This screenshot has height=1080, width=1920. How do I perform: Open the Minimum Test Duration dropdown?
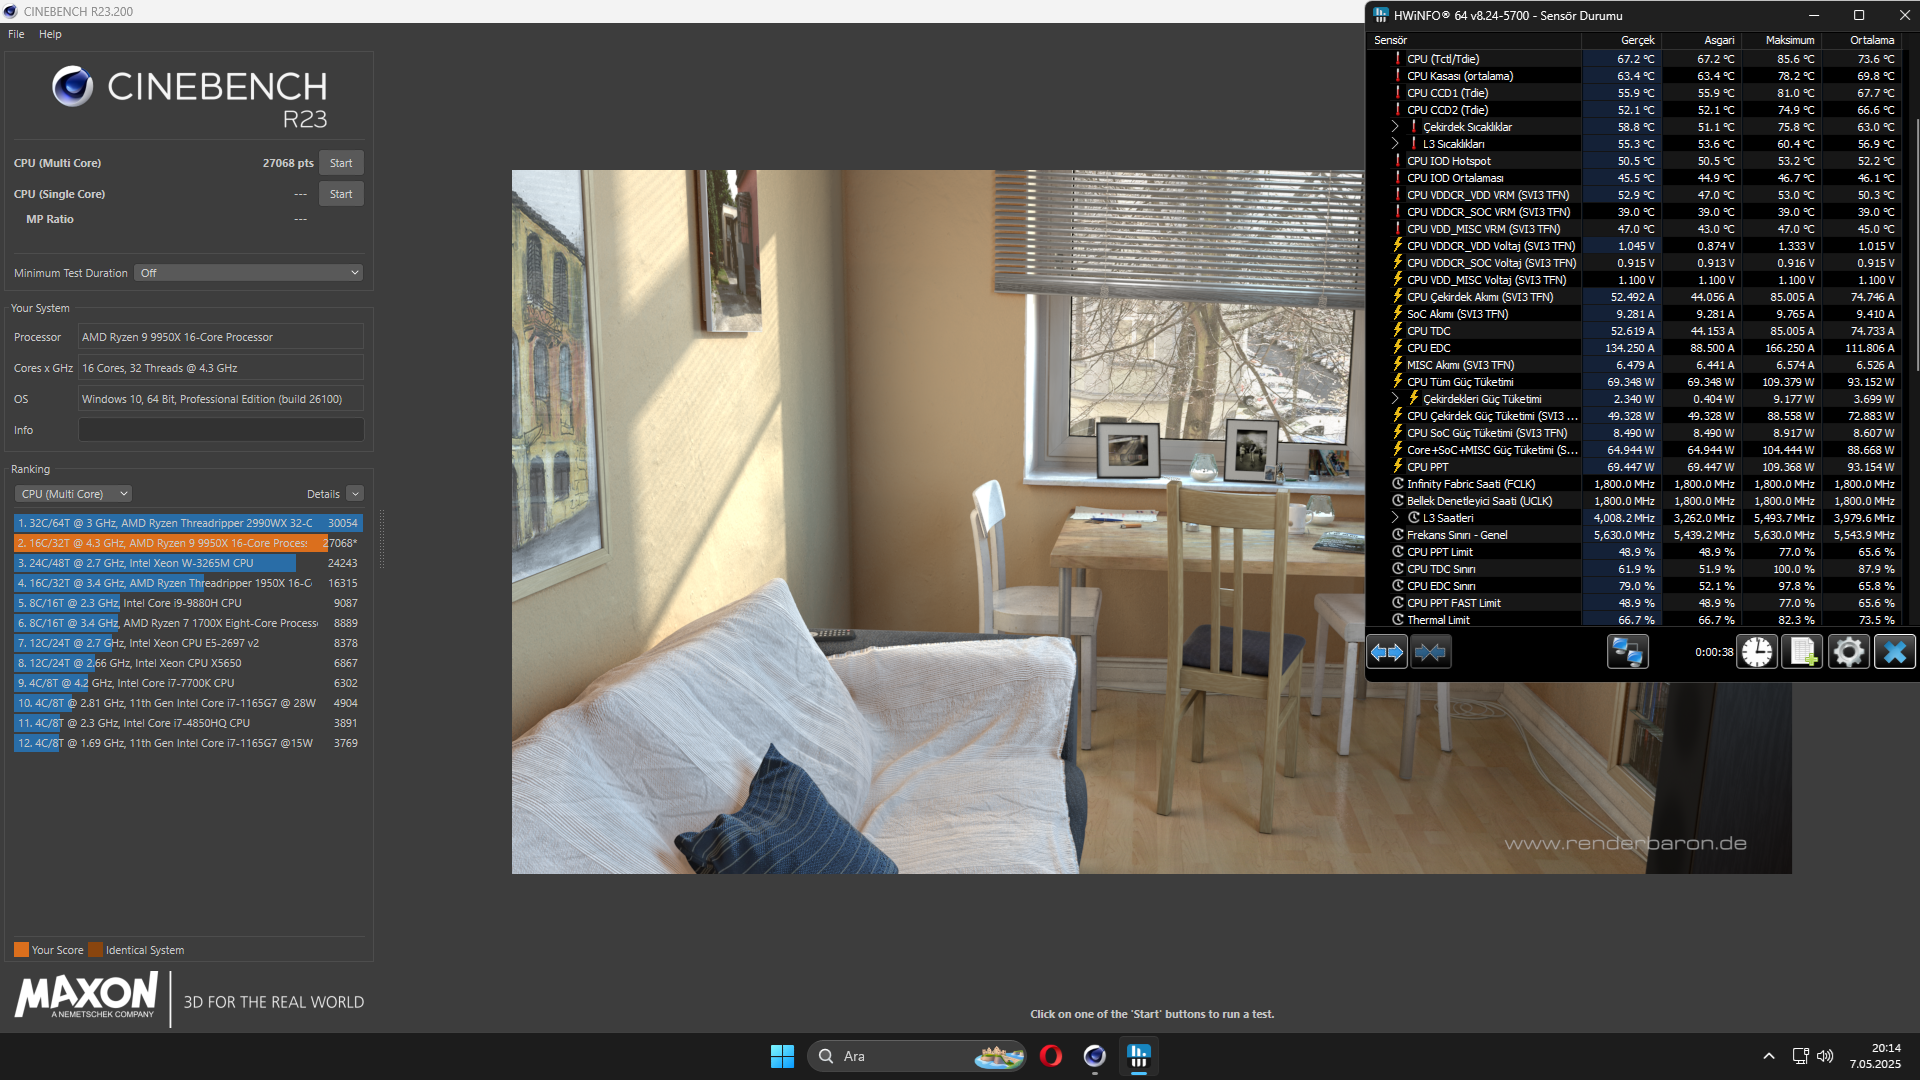[x=248, y=273]
